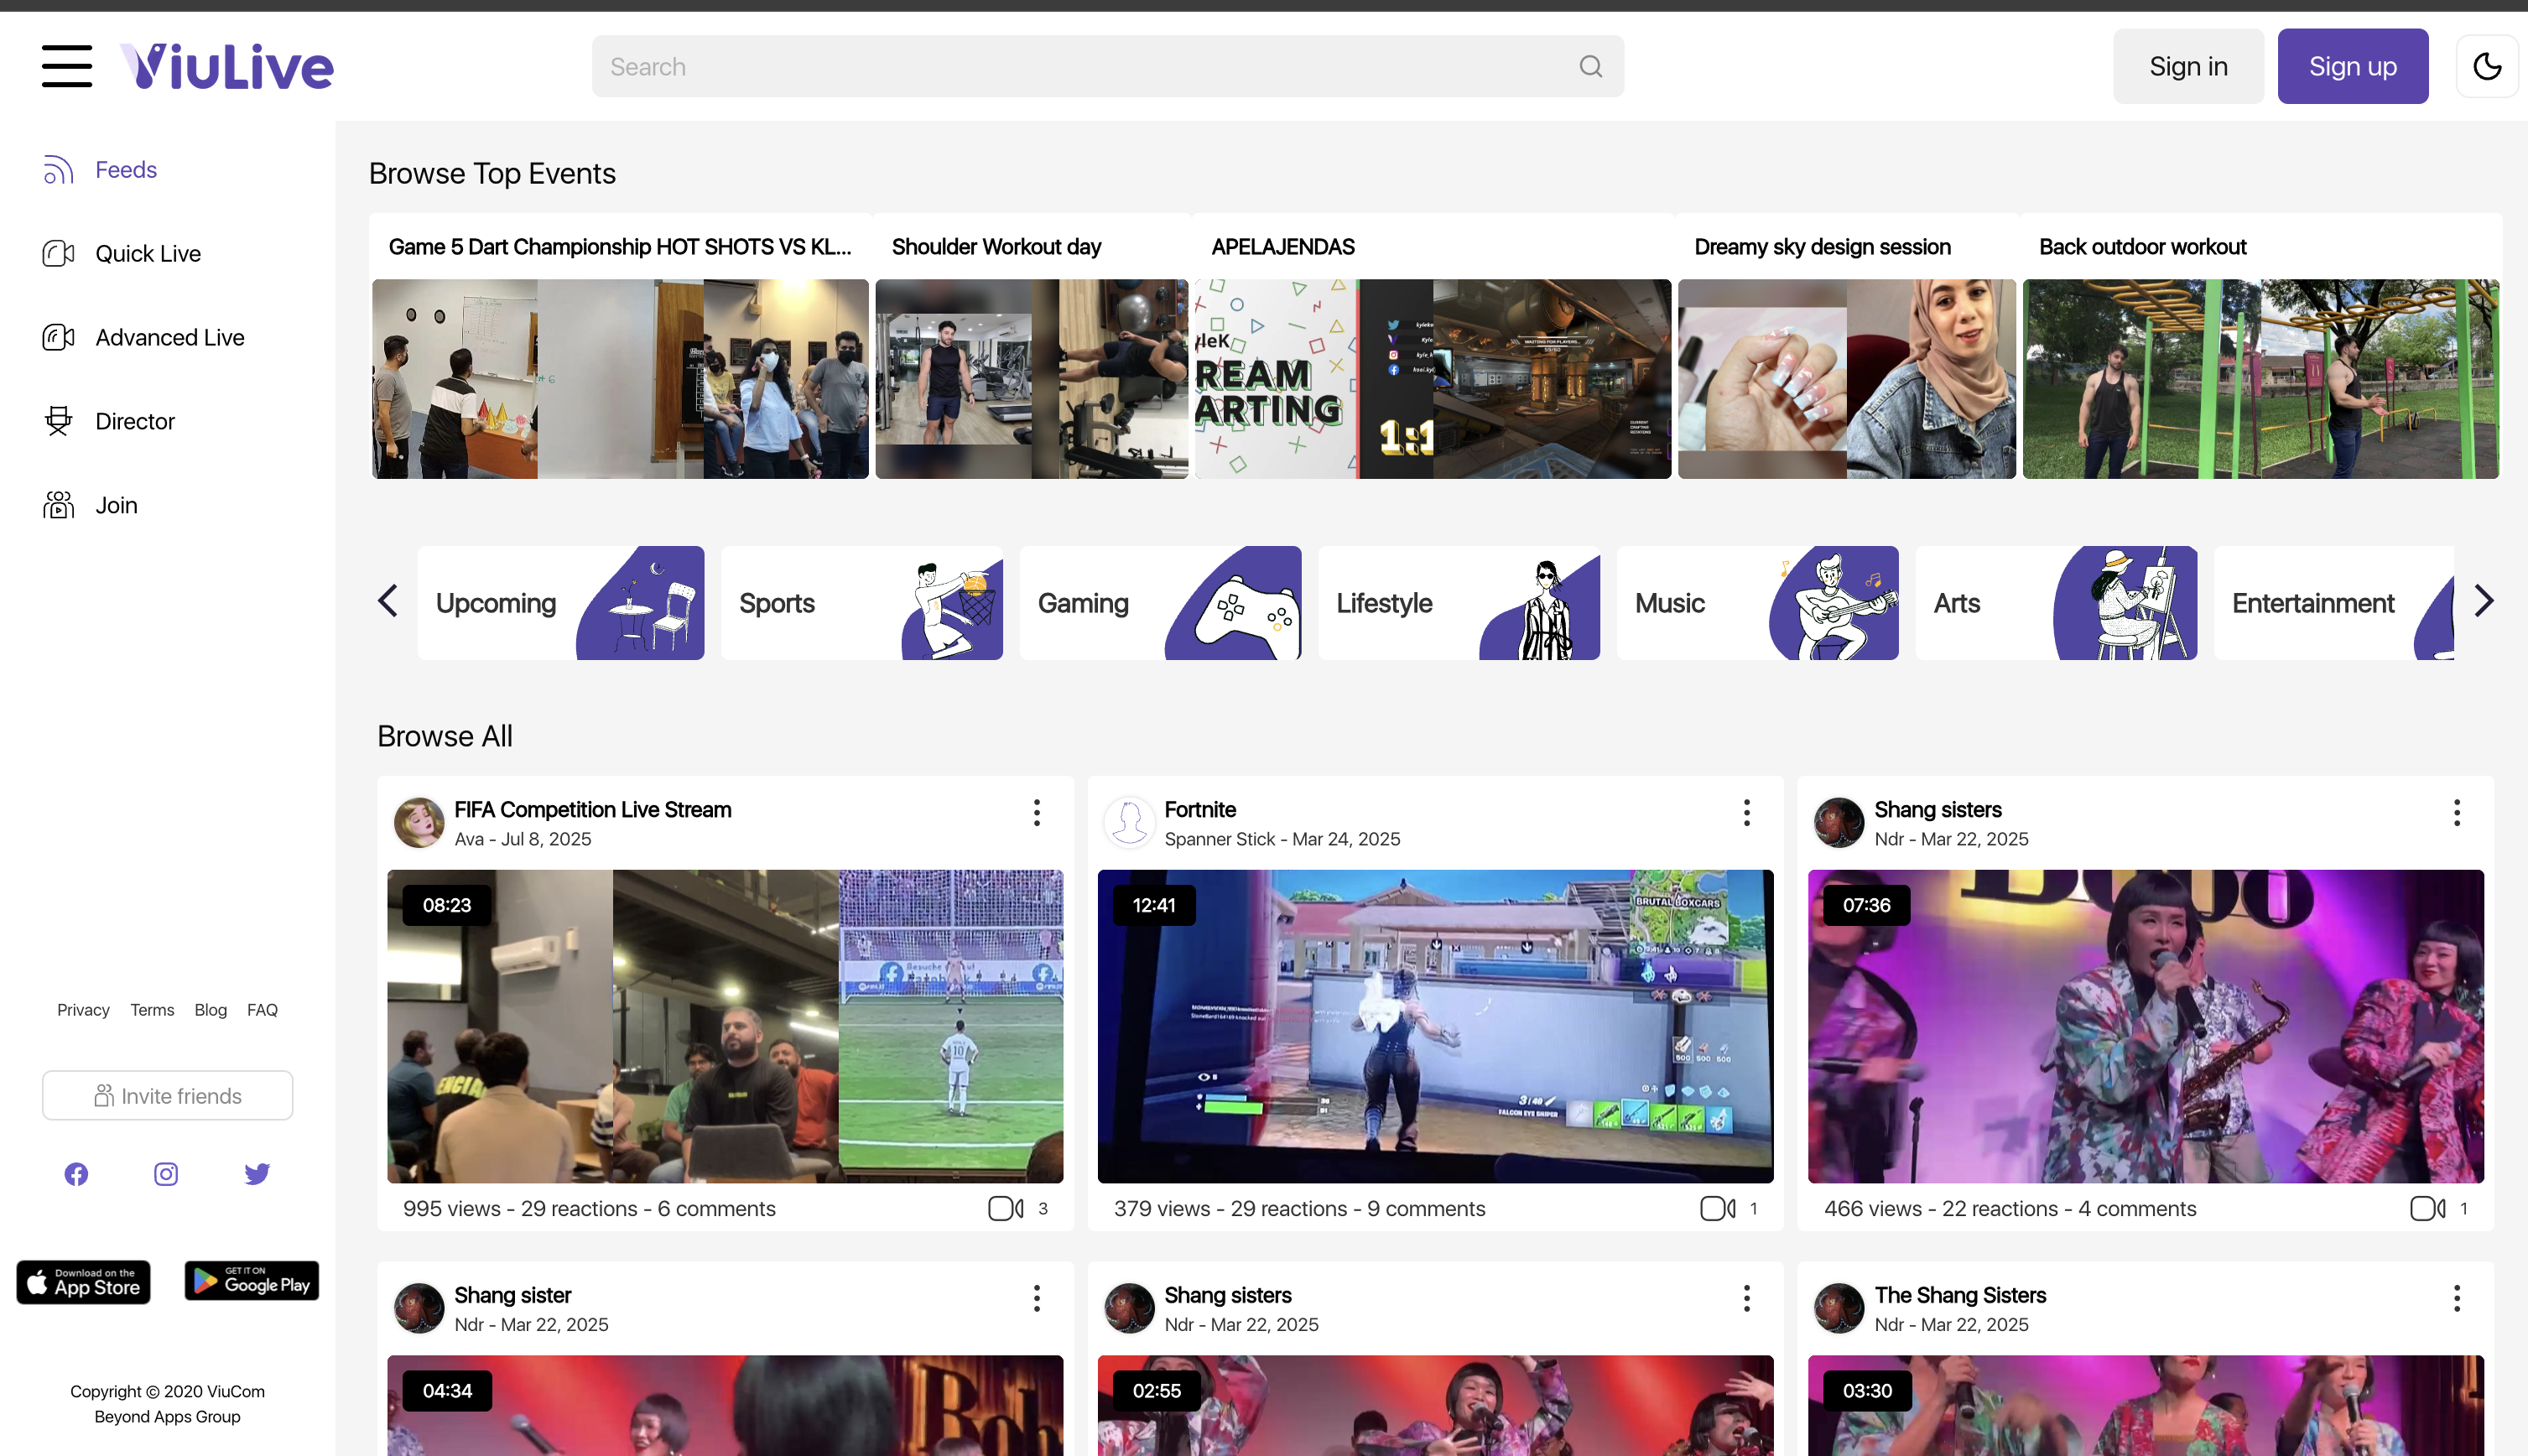2528x1456 pixels.
Task: Open the Dreamy sky design session thumbnail
Action: pos(1847,379)
